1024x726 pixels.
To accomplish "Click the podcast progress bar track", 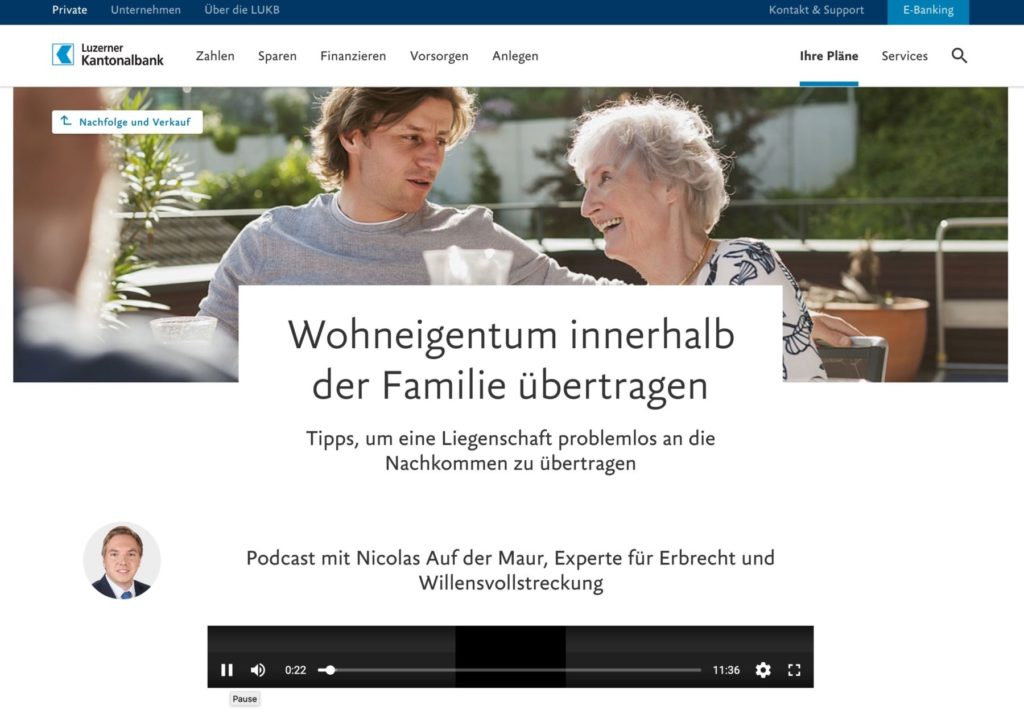I will [509, 670].
